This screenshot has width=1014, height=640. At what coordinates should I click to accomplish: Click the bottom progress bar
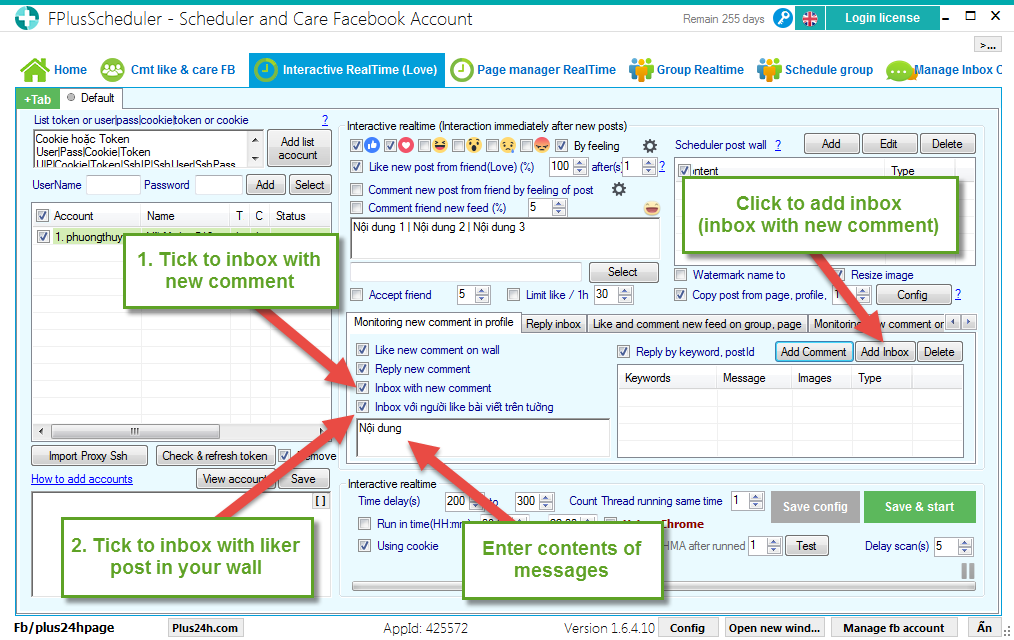point(663,586)
